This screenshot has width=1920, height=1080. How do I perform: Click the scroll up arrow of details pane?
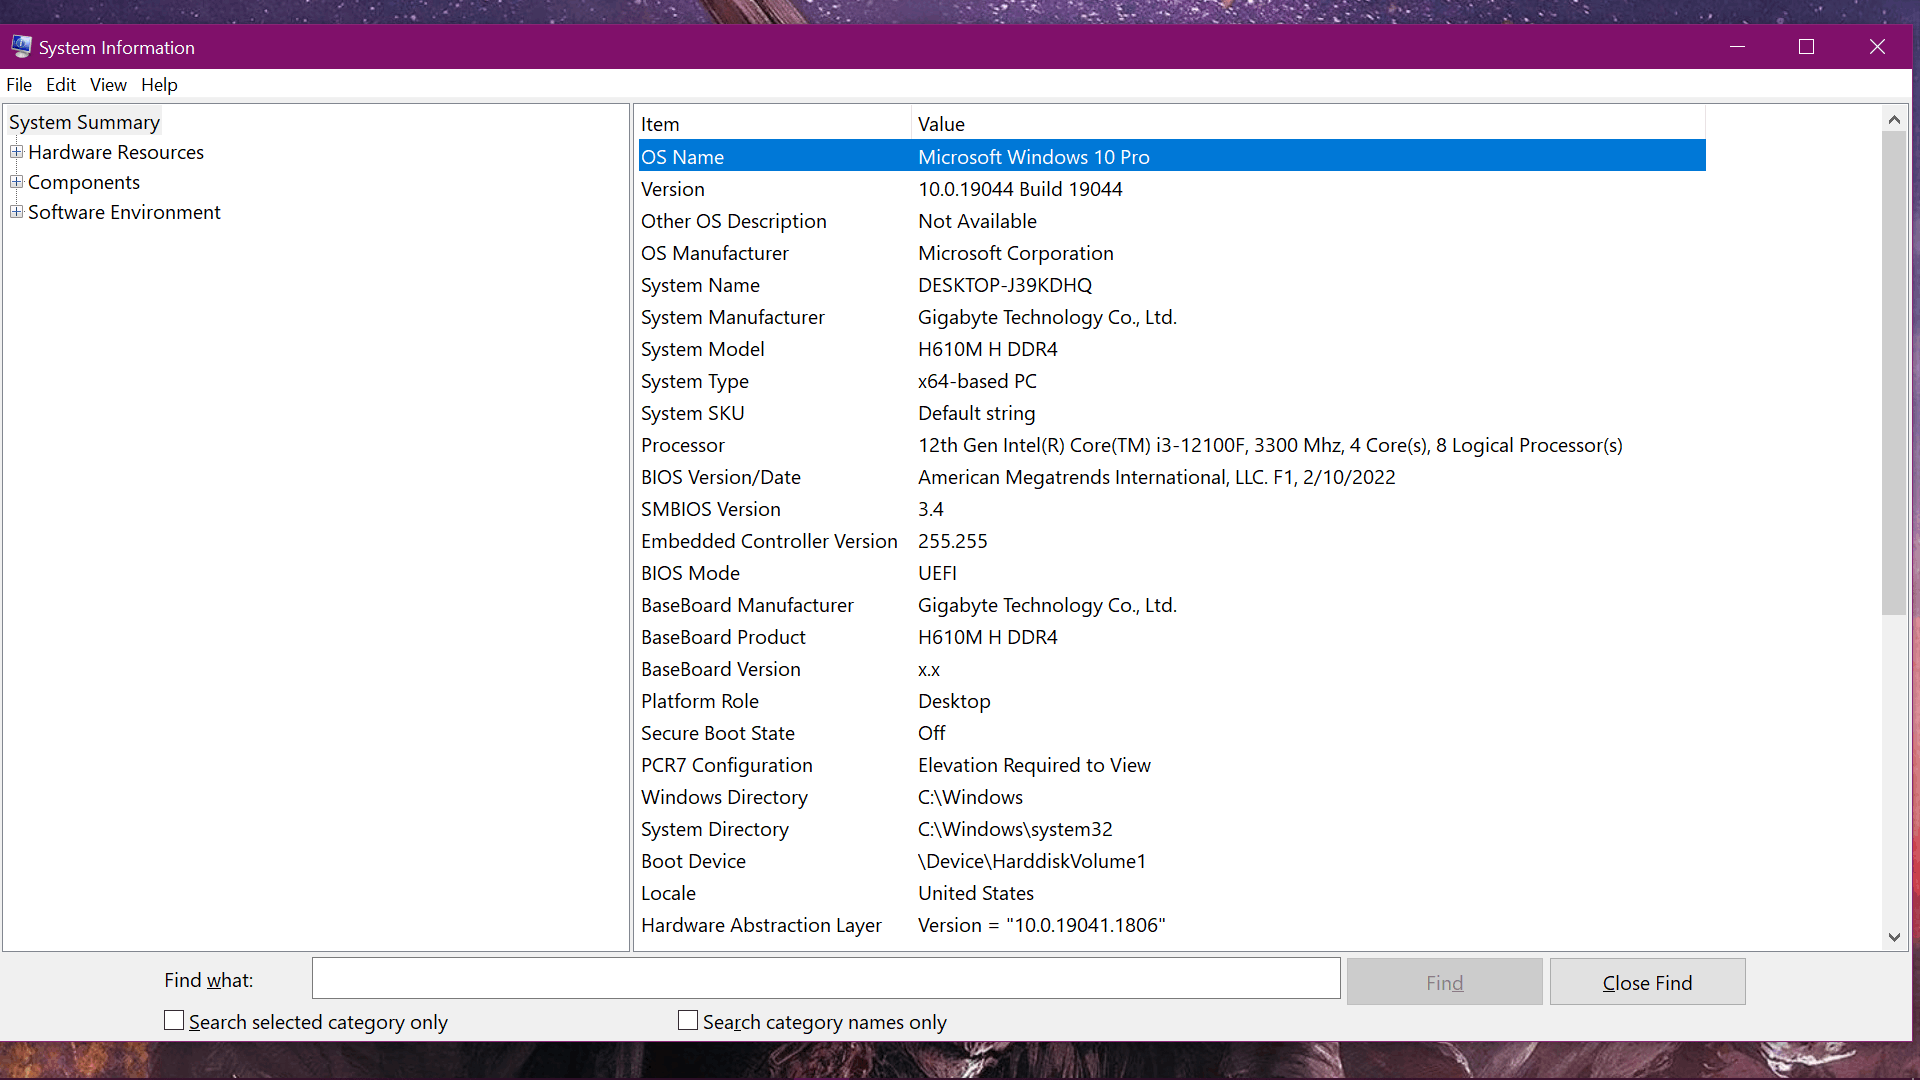coord(1893,120)
